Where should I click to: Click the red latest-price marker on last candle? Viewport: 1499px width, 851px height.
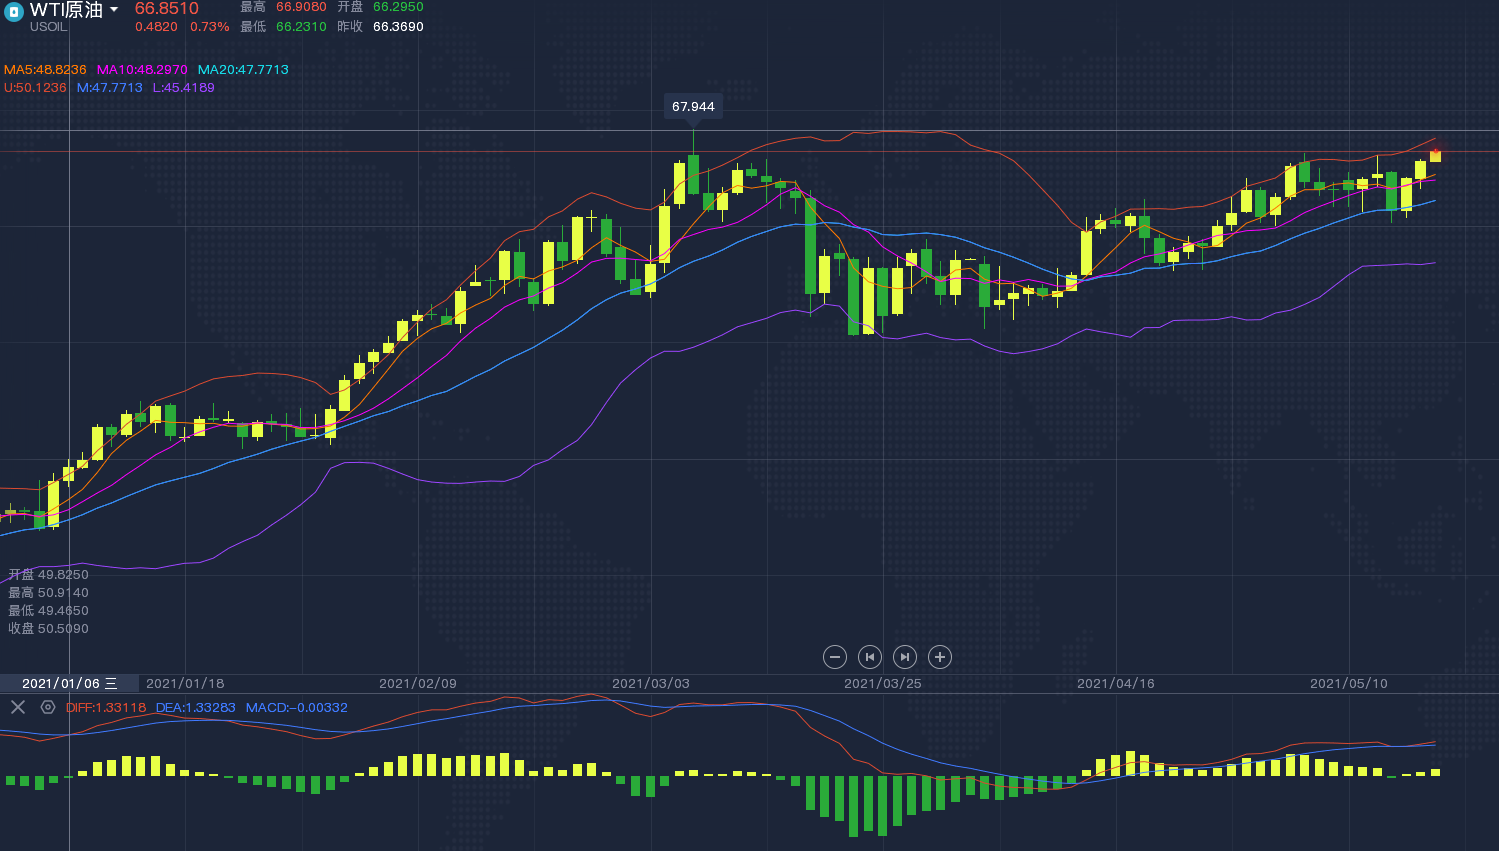pyautogui.click(x=1436, y=153)
